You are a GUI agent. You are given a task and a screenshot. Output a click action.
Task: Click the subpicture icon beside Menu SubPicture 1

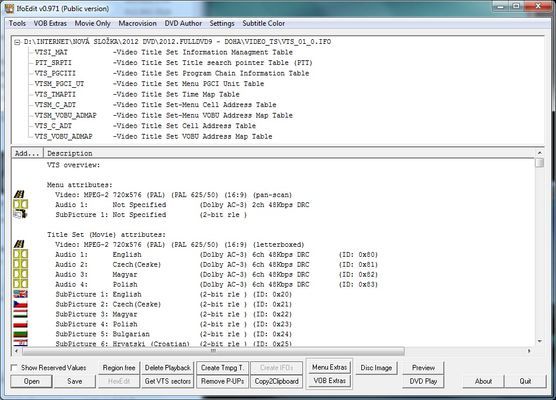(x=20, y=214)
